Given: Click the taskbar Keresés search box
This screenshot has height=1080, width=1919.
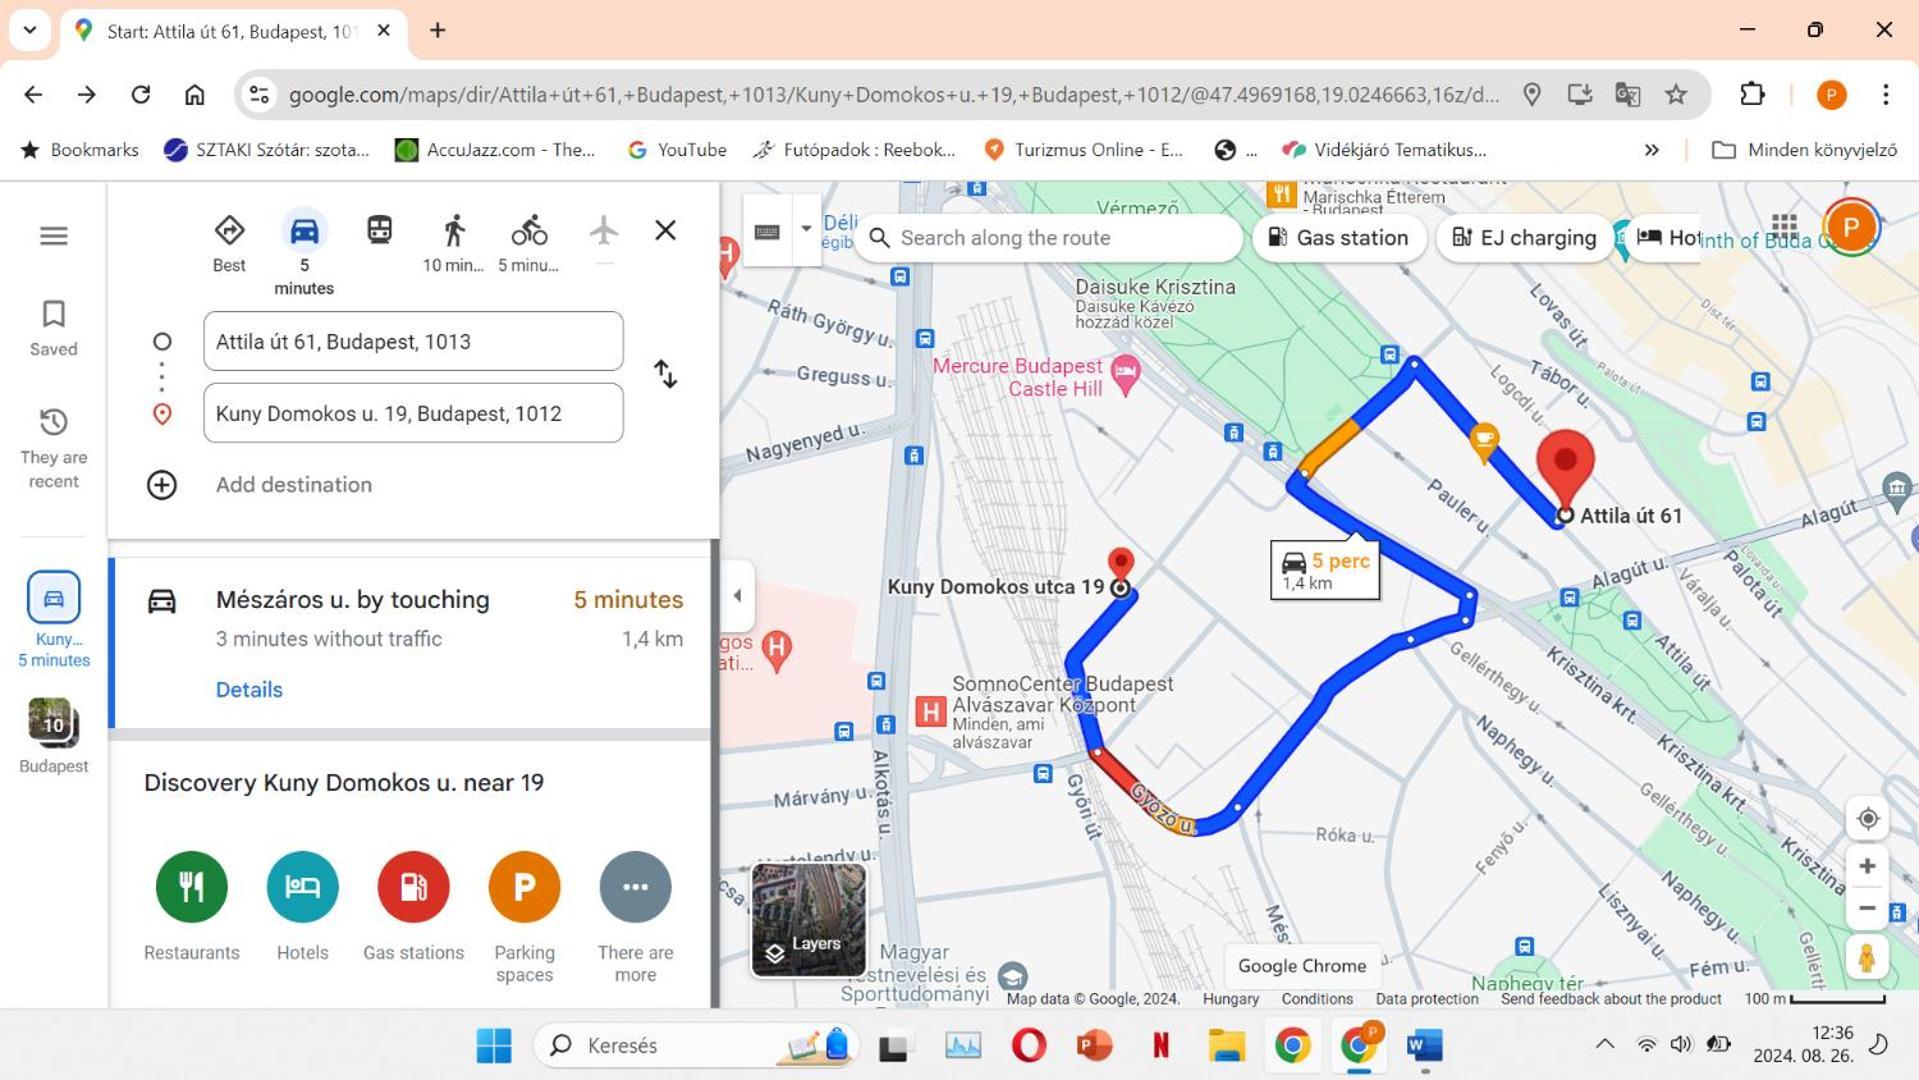Looking at the screenshot, I should pyautogui.click(x=697, y=1046).
